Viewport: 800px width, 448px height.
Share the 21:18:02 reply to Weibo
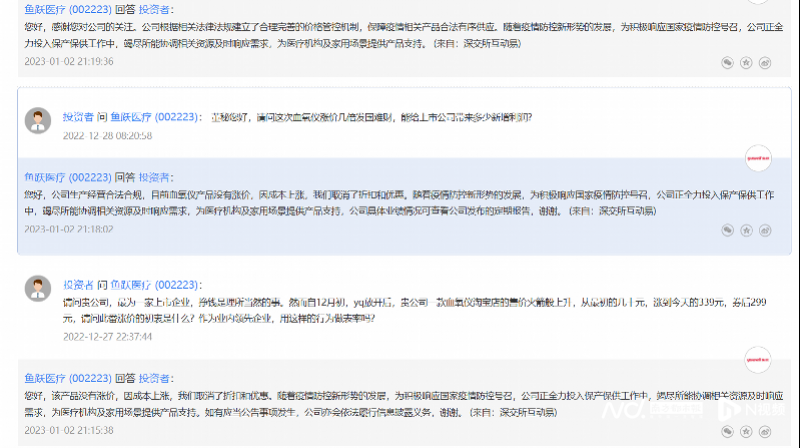click(764, 231)
